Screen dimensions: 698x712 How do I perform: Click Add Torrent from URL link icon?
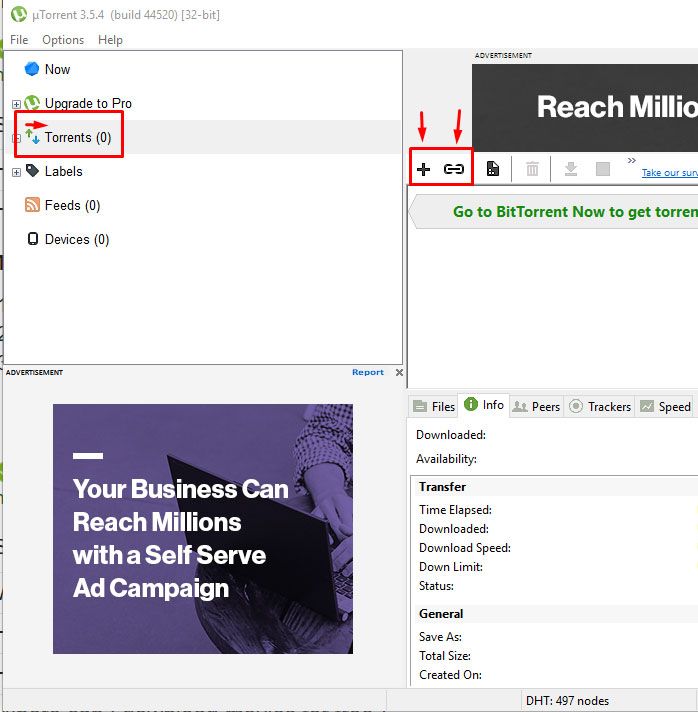[454, 169]
